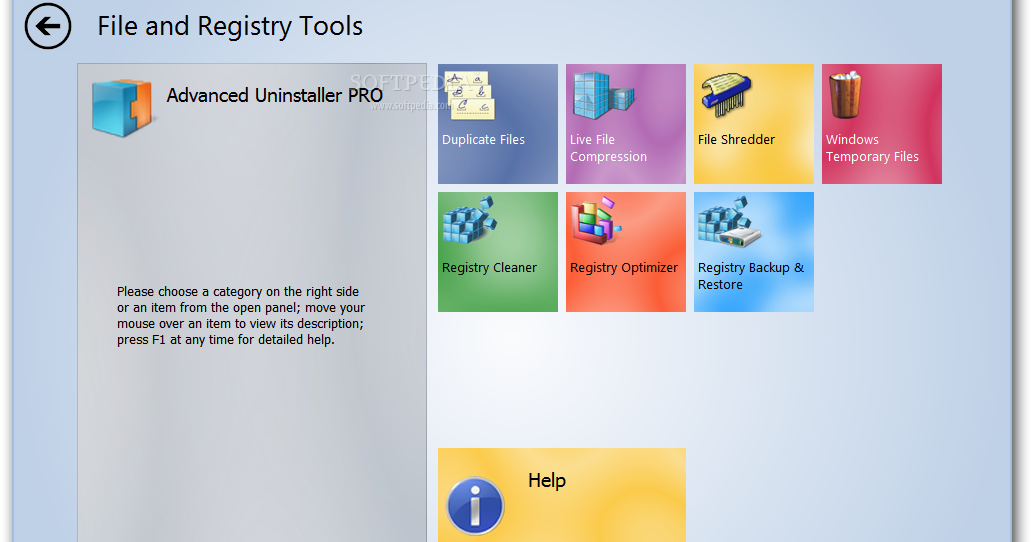Open the Registry Optimizer tile
The width and height of the screenshot is (1032, 542).
pyautogui.click(x=626, y=252)
